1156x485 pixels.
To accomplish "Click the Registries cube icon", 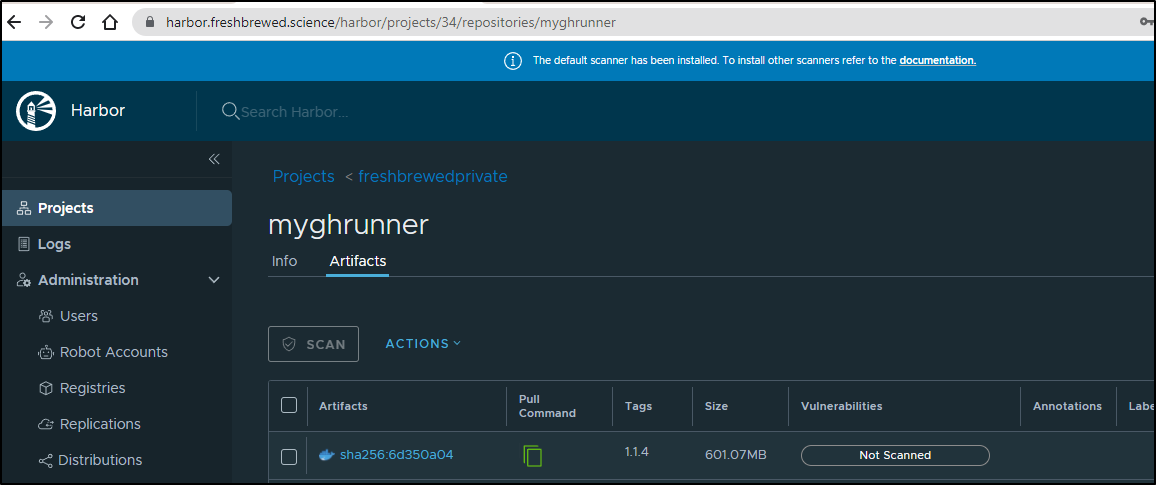I will pyautogui.click(x=46, y=388).
